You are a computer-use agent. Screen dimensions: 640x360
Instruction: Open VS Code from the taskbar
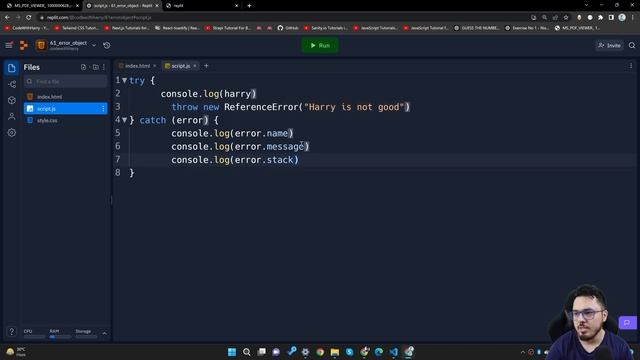[393, 352]
